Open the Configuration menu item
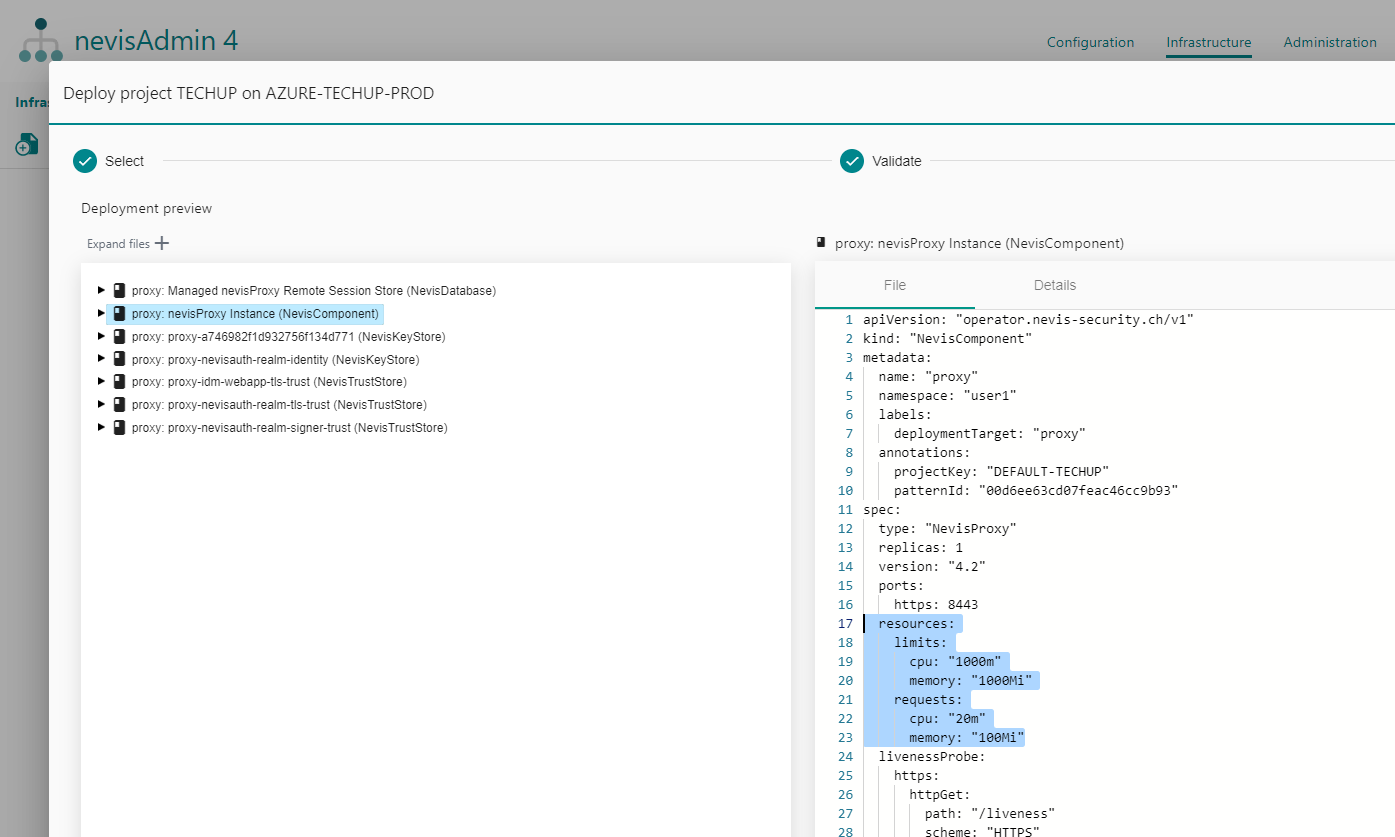 (1090, 42)
